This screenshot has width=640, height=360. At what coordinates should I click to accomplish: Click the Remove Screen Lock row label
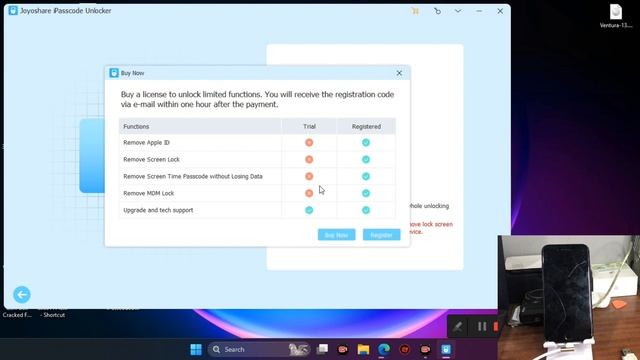tap(151, 160)
